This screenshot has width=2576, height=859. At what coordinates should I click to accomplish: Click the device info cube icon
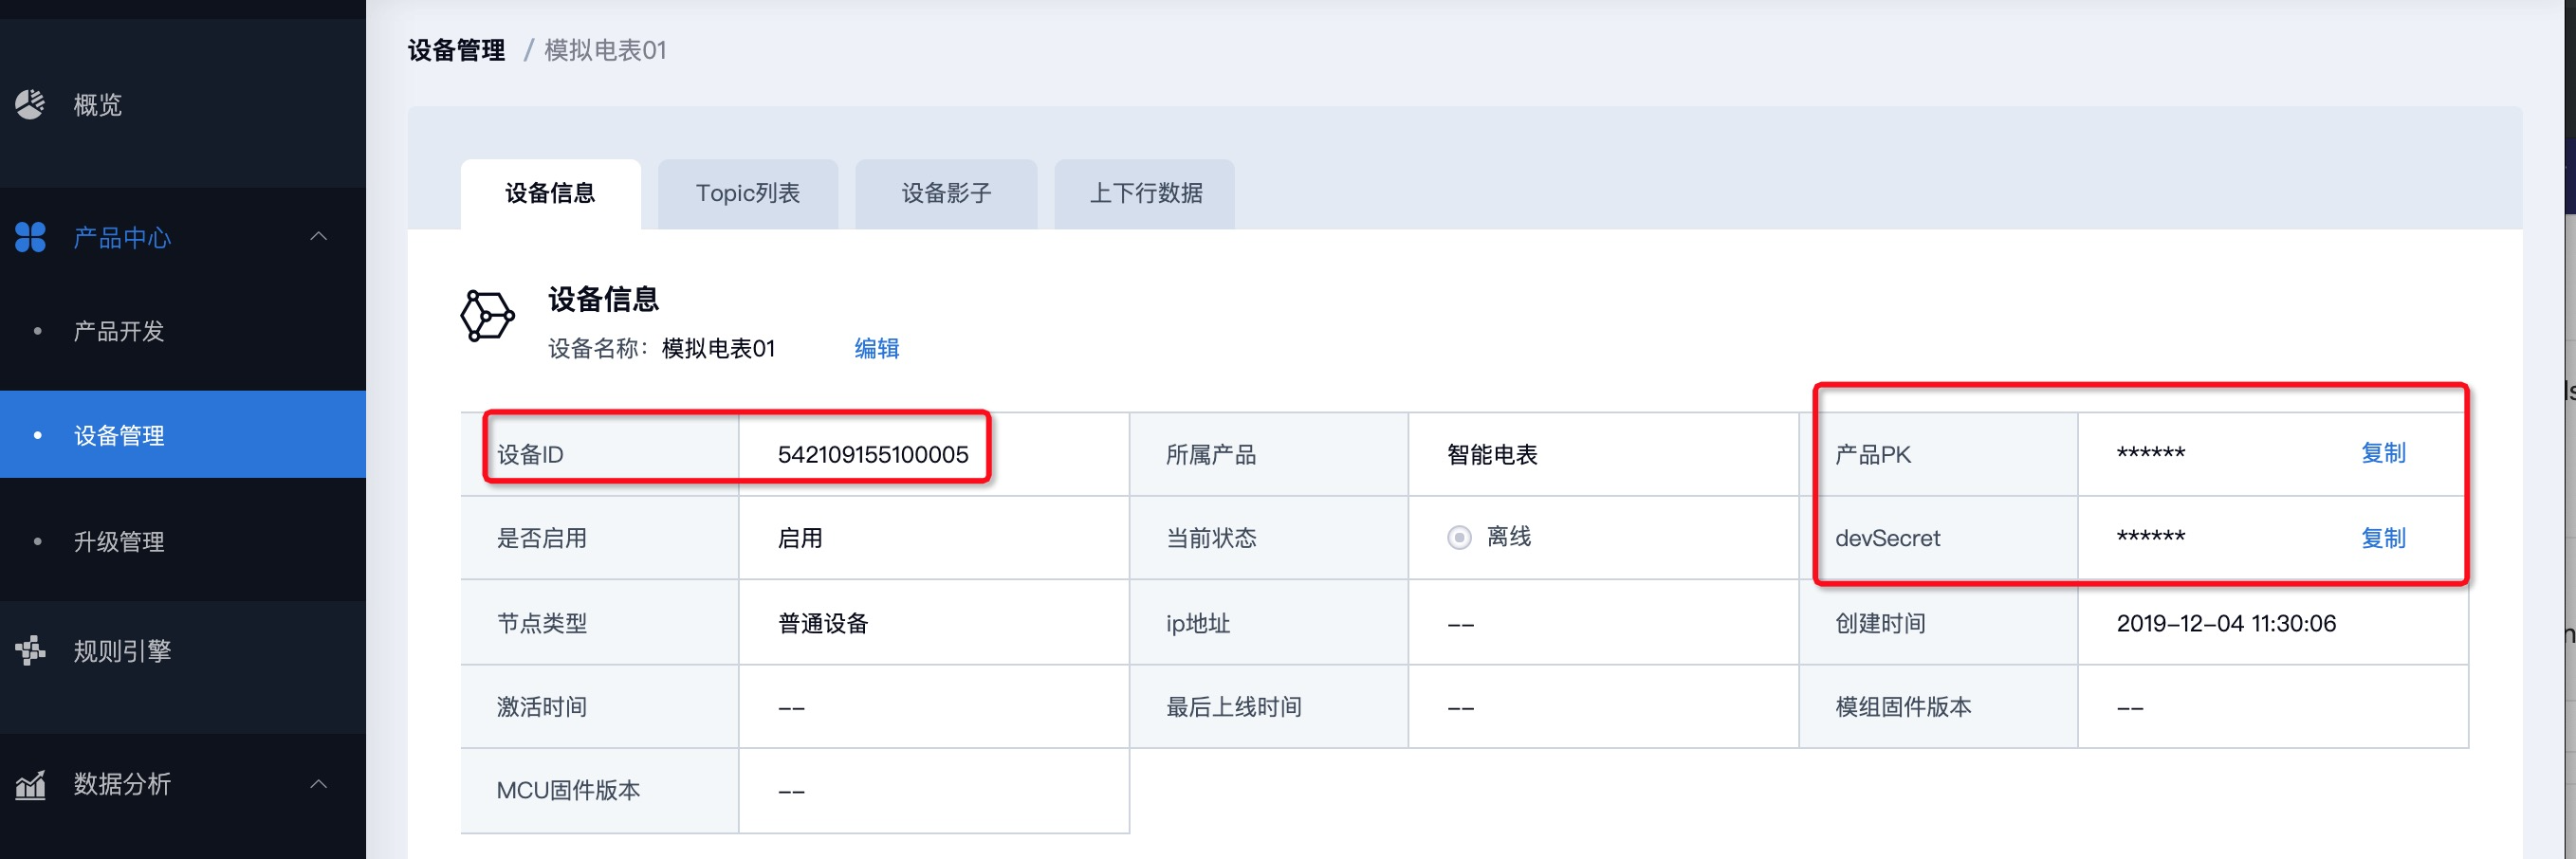487,317
